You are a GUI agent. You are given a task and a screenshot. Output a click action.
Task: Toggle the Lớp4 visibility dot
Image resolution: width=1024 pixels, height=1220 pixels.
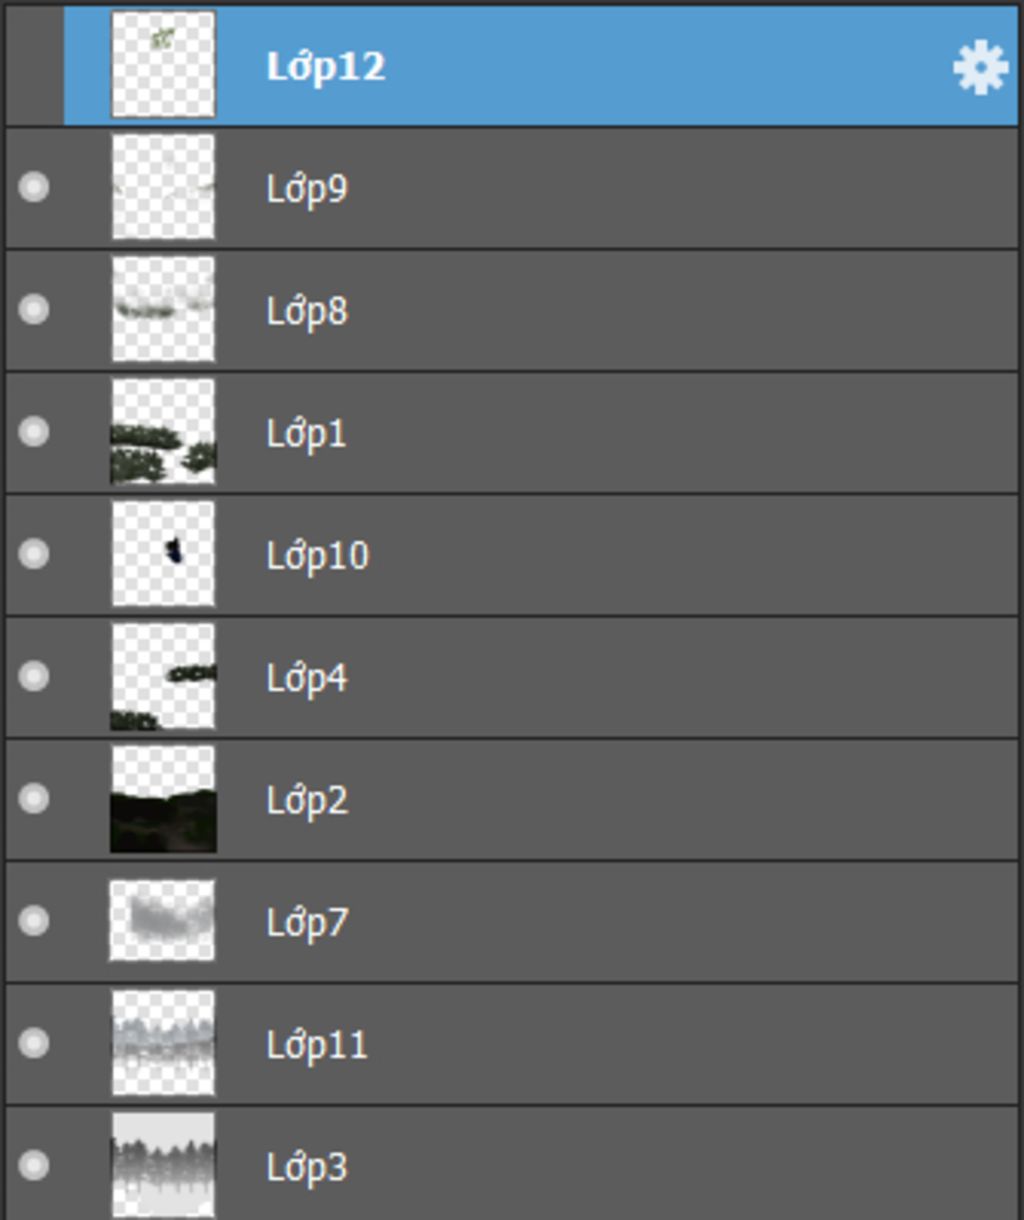click(34, 676)
